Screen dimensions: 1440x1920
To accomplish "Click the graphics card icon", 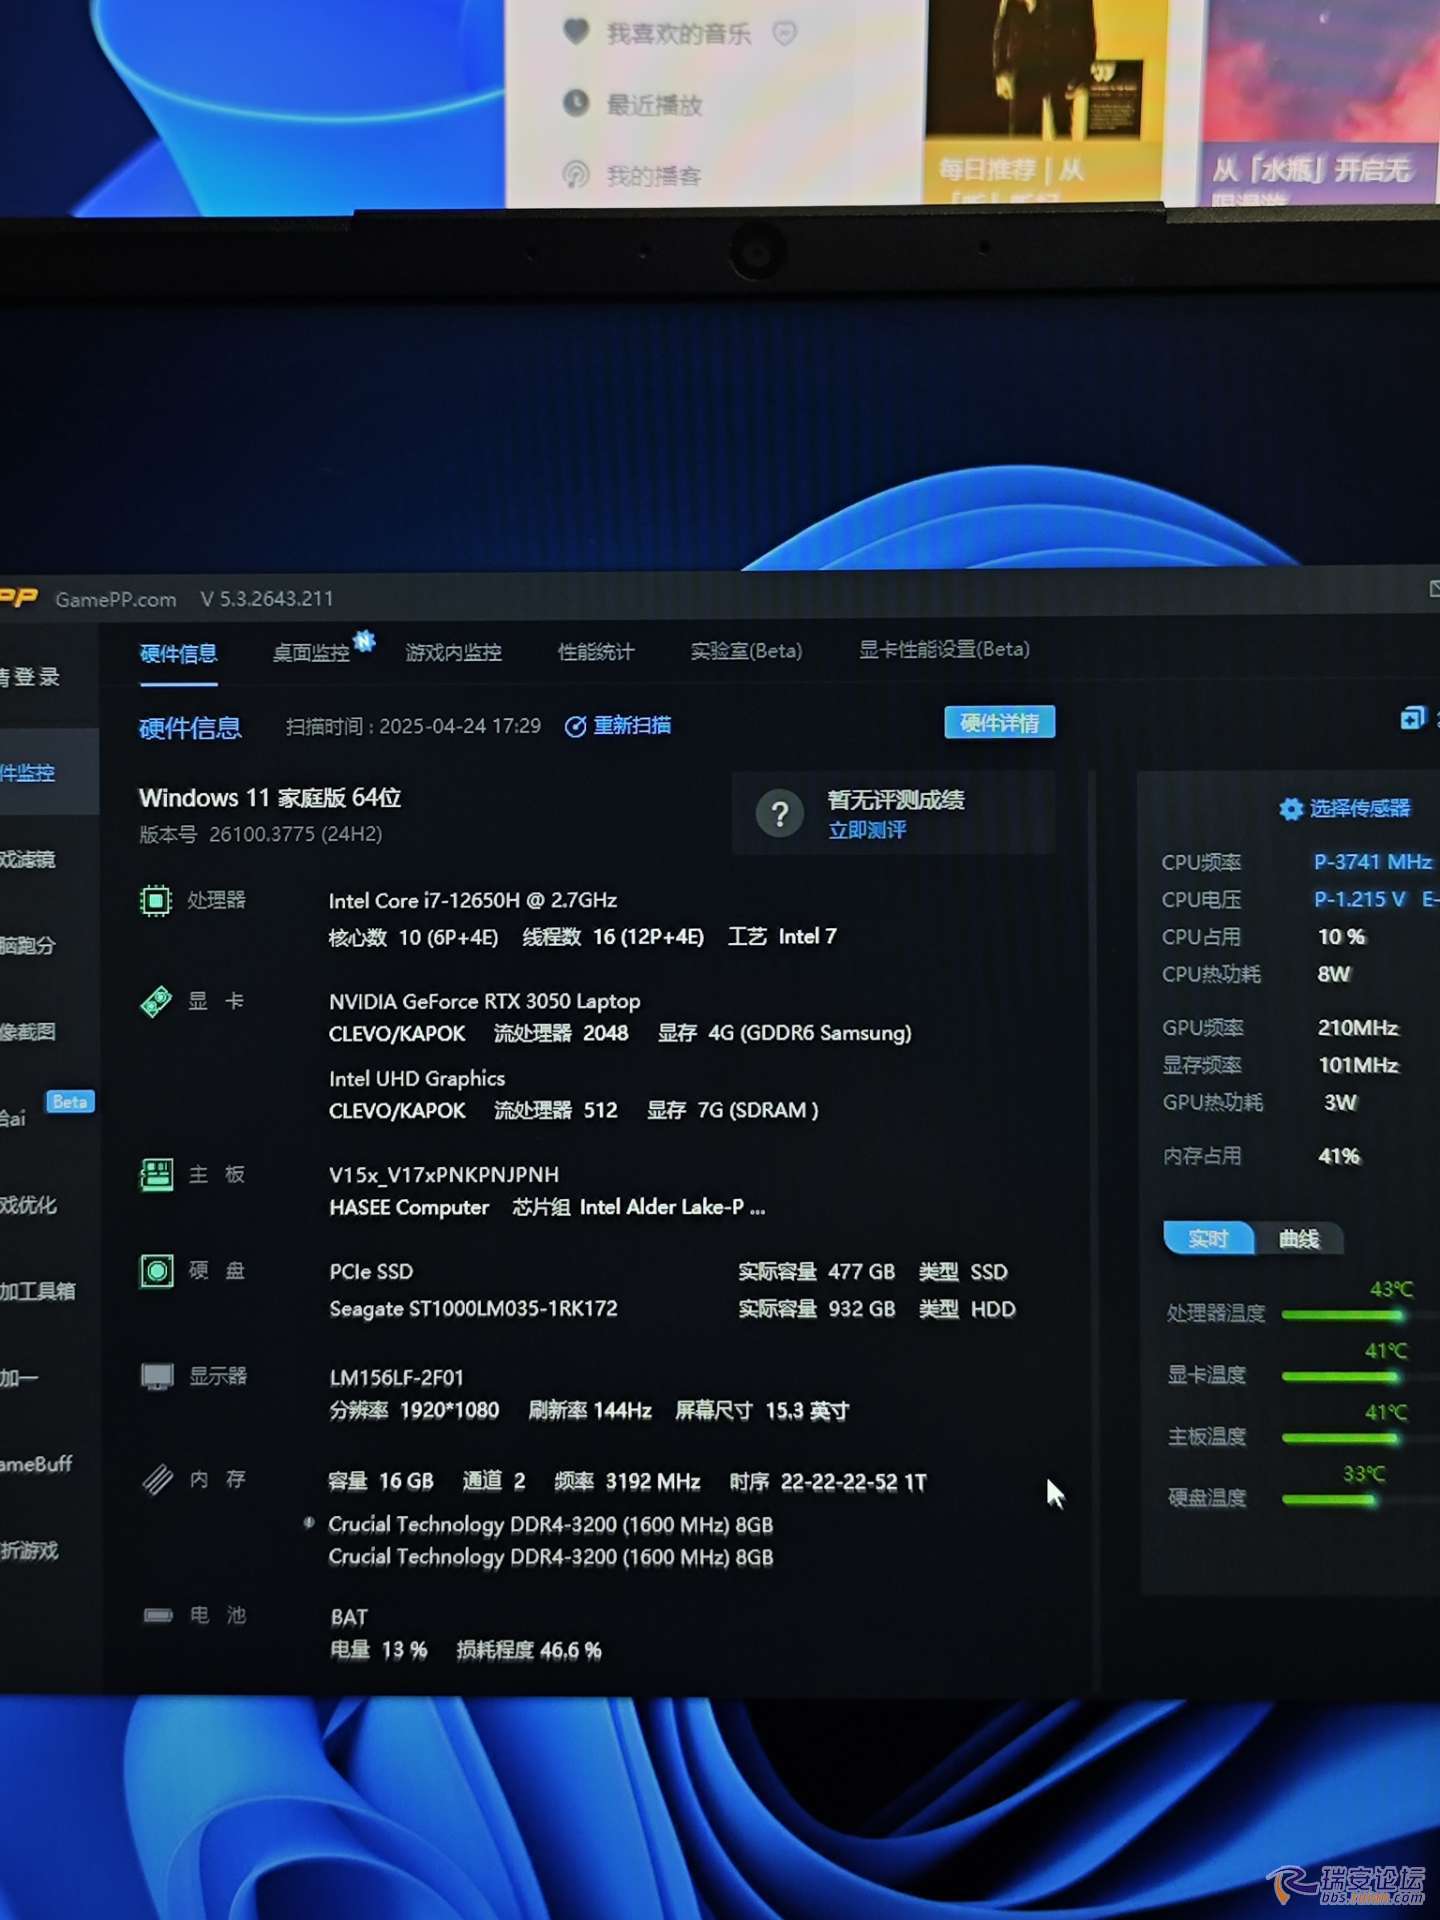I will [156, 1002].
